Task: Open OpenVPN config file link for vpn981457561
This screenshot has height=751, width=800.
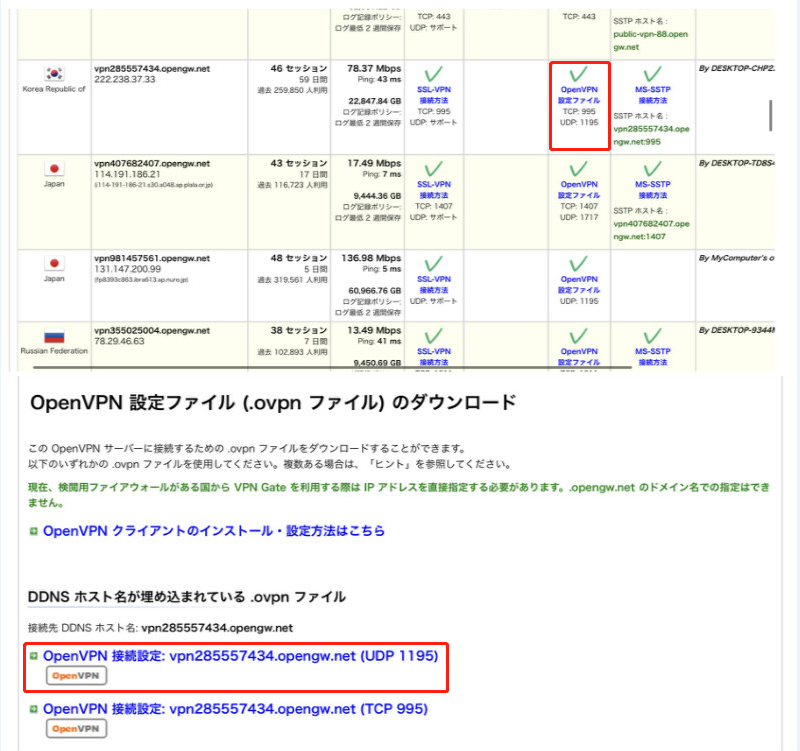Action: pyautogui.click(x=579, y=285)
